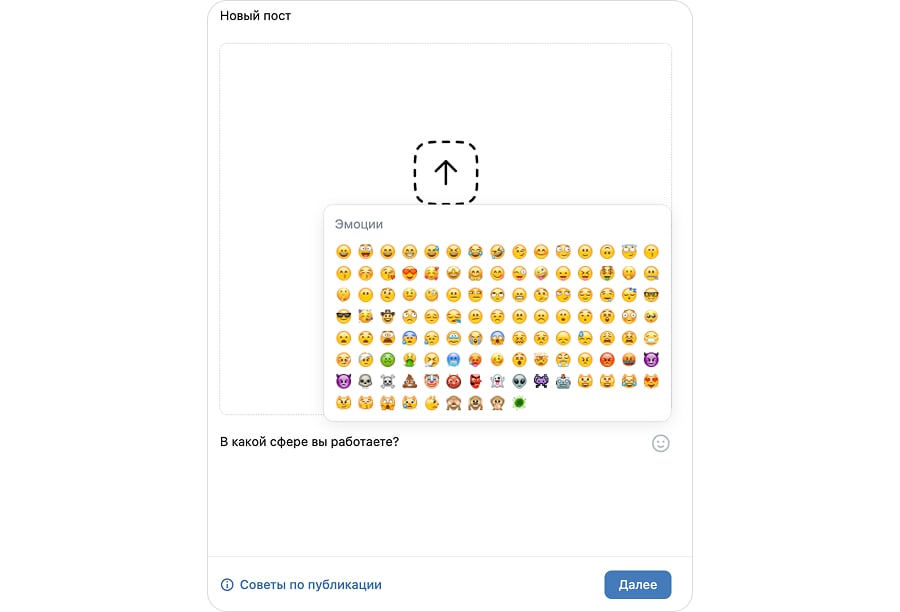Add the gray skull emoji
The height and width of the screenshot is (612, 900).
[366, 381]
